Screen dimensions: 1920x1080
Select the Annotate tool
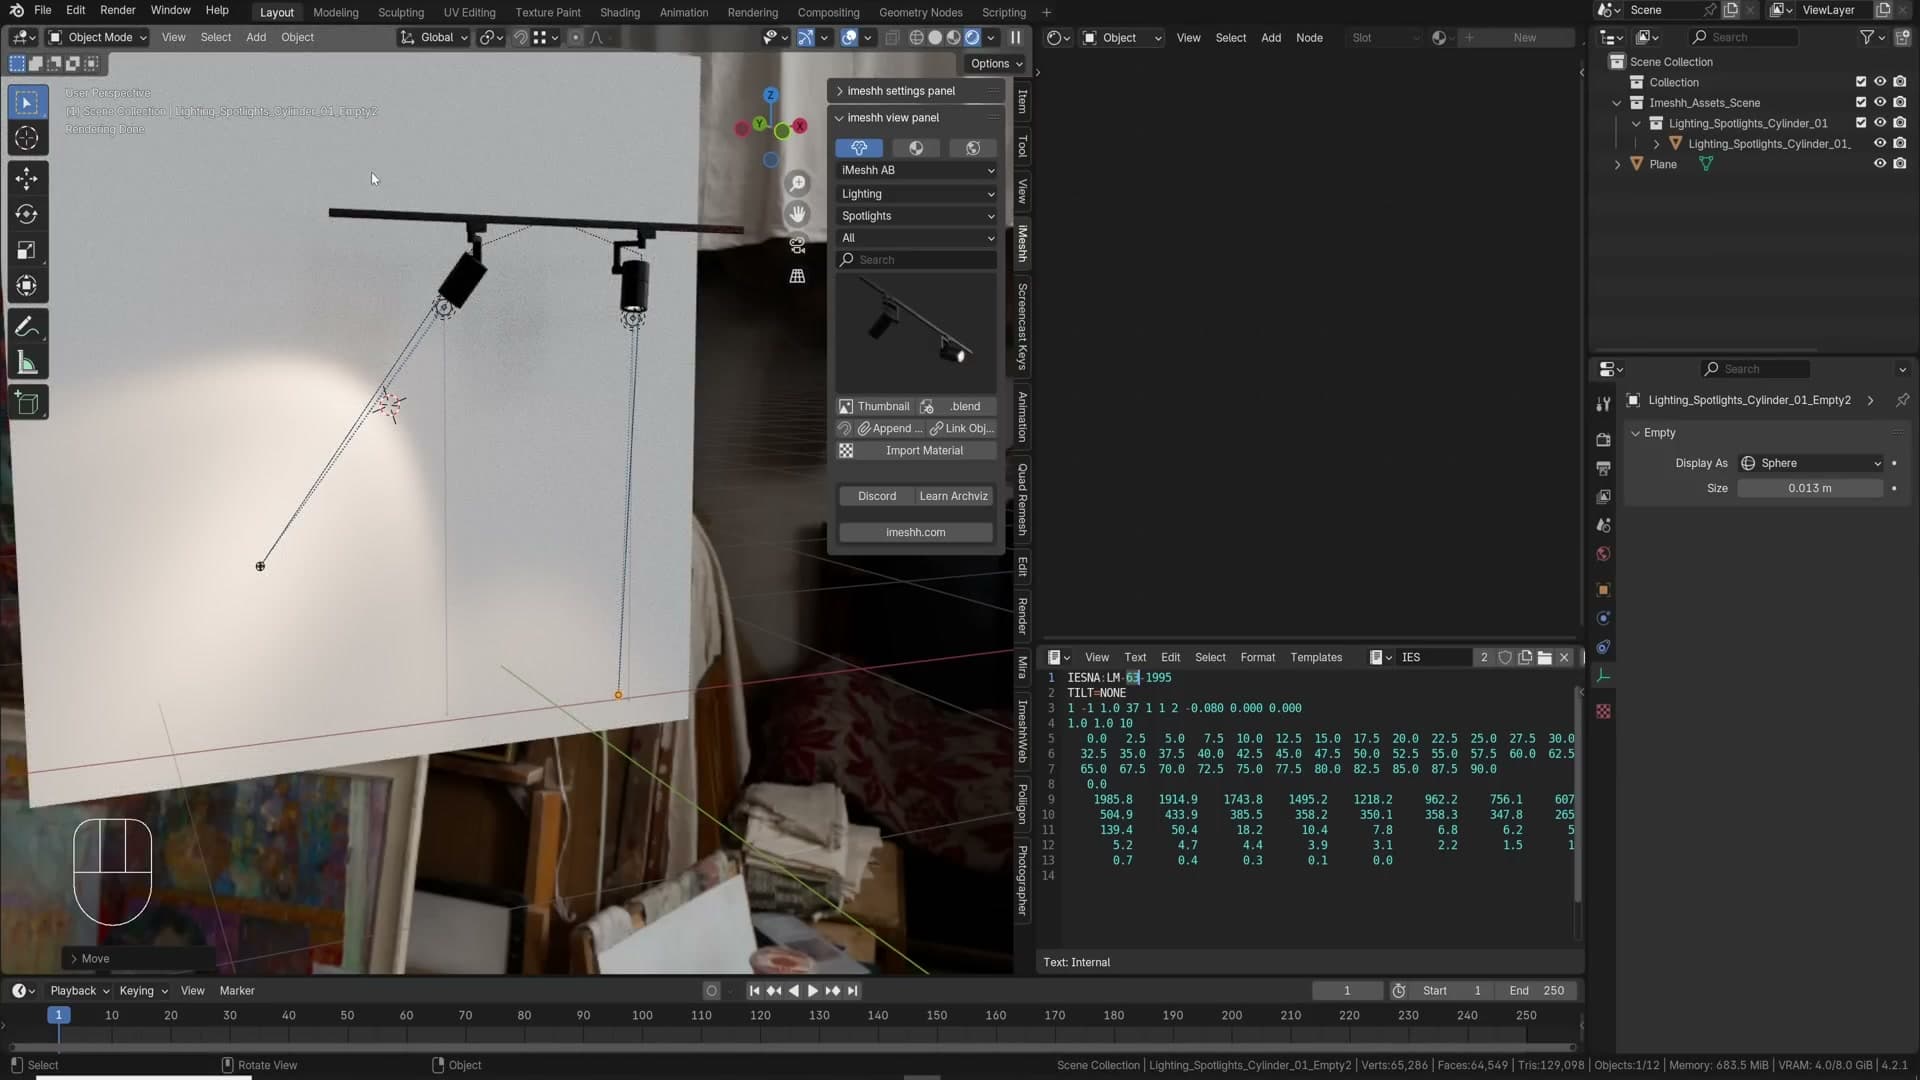(x=27, y=327)
